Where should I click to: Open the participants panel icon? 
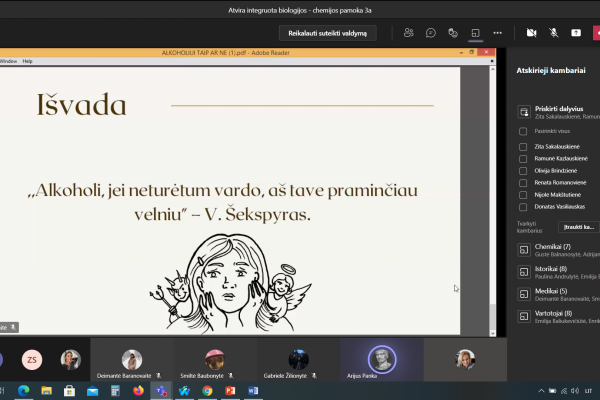tap(408, 33)
